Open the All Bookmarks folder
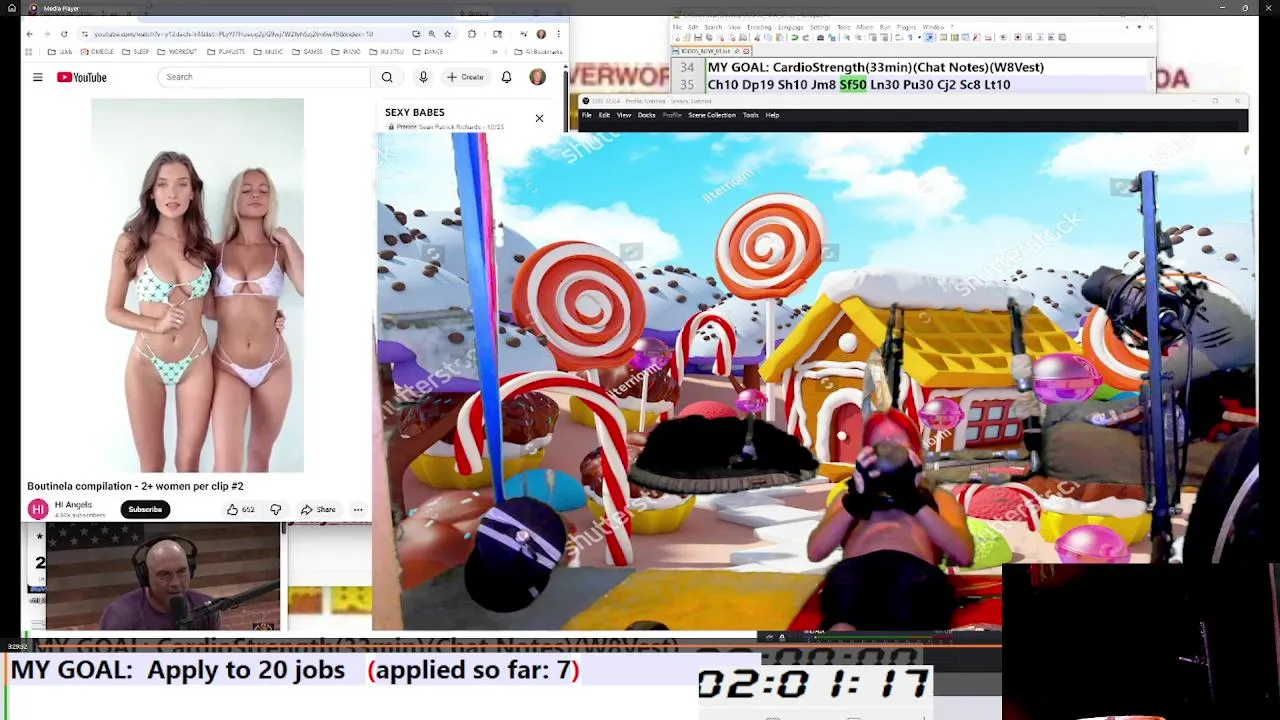This screenshot has width=1280, height=720. 538,52
